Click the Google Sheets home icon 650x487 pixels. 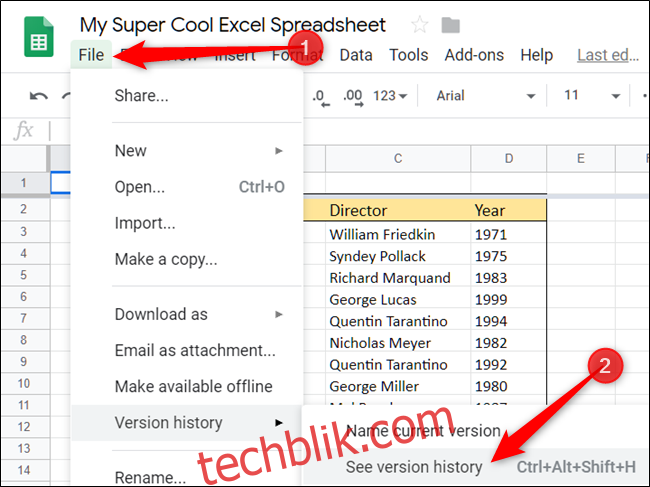click(38, 40)
